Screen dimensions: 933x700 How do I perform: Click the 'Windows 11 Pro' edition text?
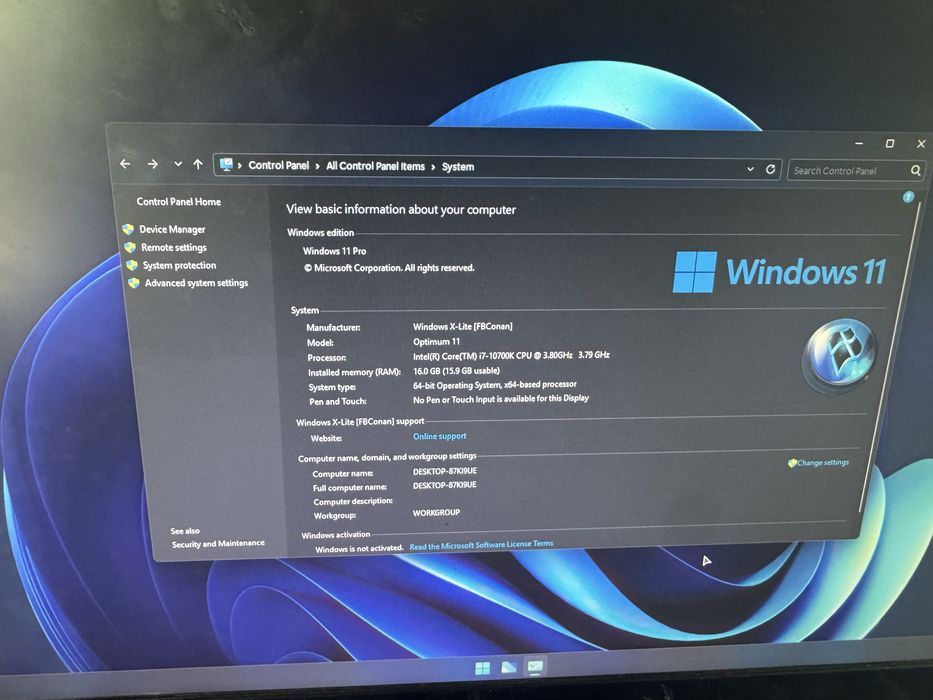[334, 251]
